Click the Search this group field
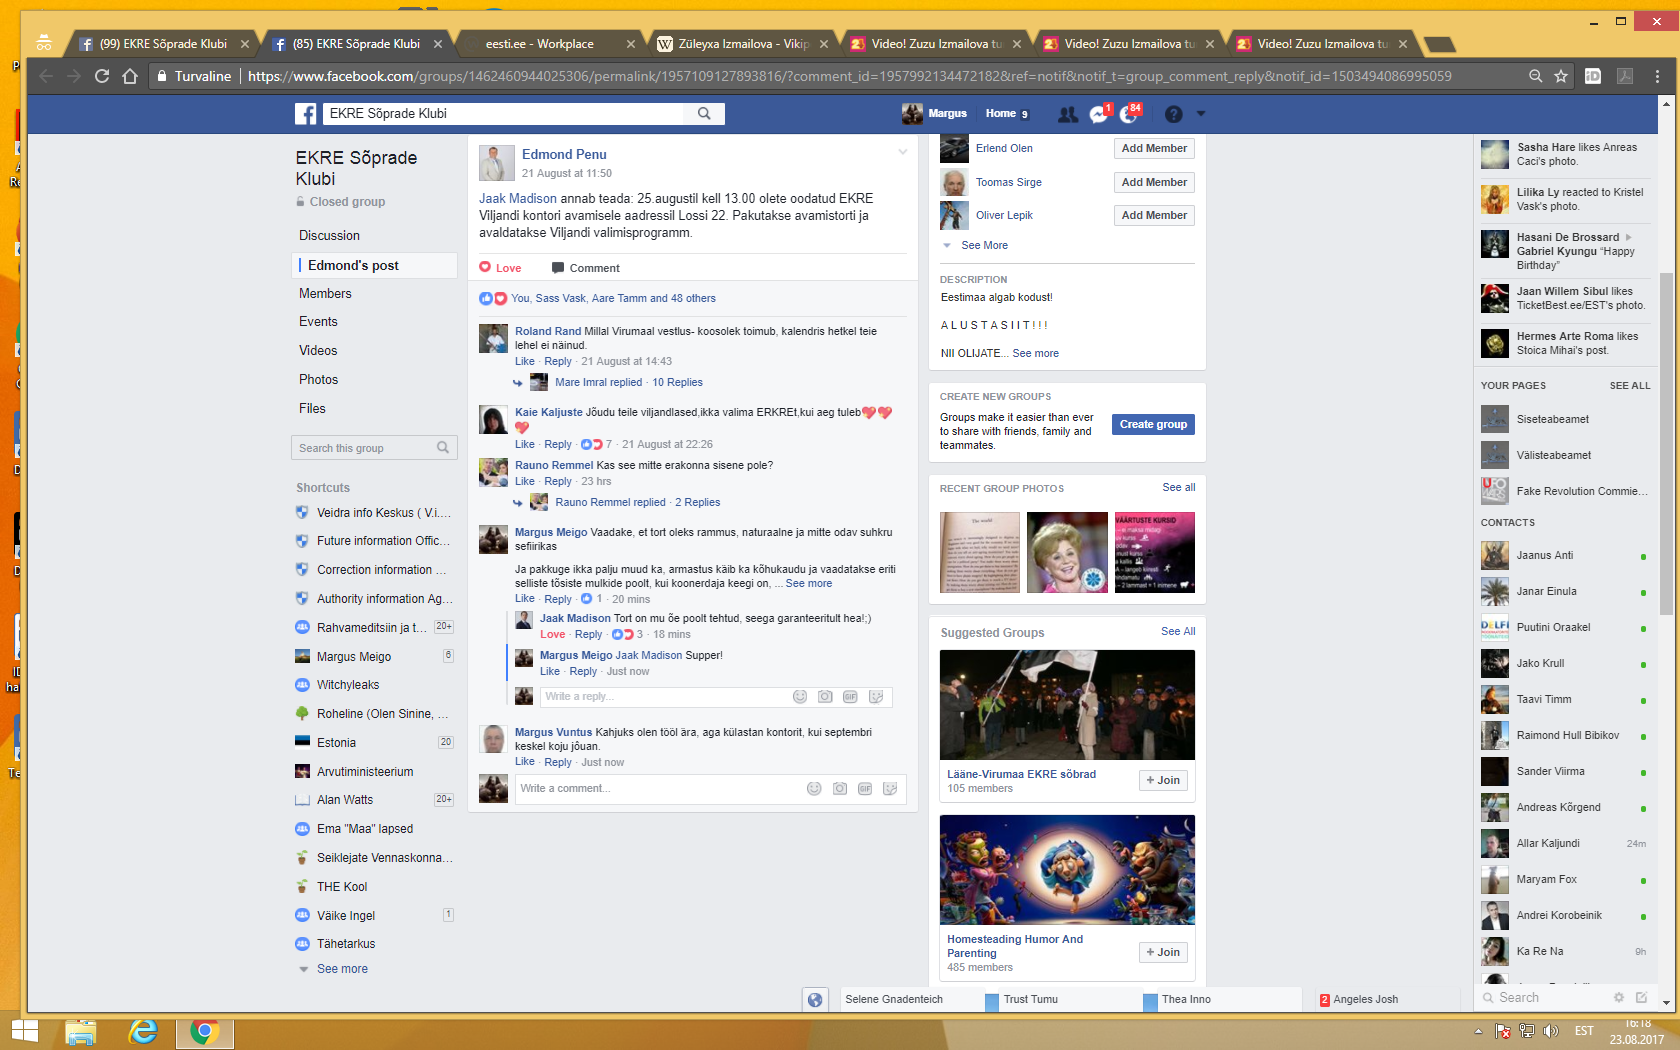Image resolution: width=1680 pixels, height=1050 pixels. pos(365,448)
